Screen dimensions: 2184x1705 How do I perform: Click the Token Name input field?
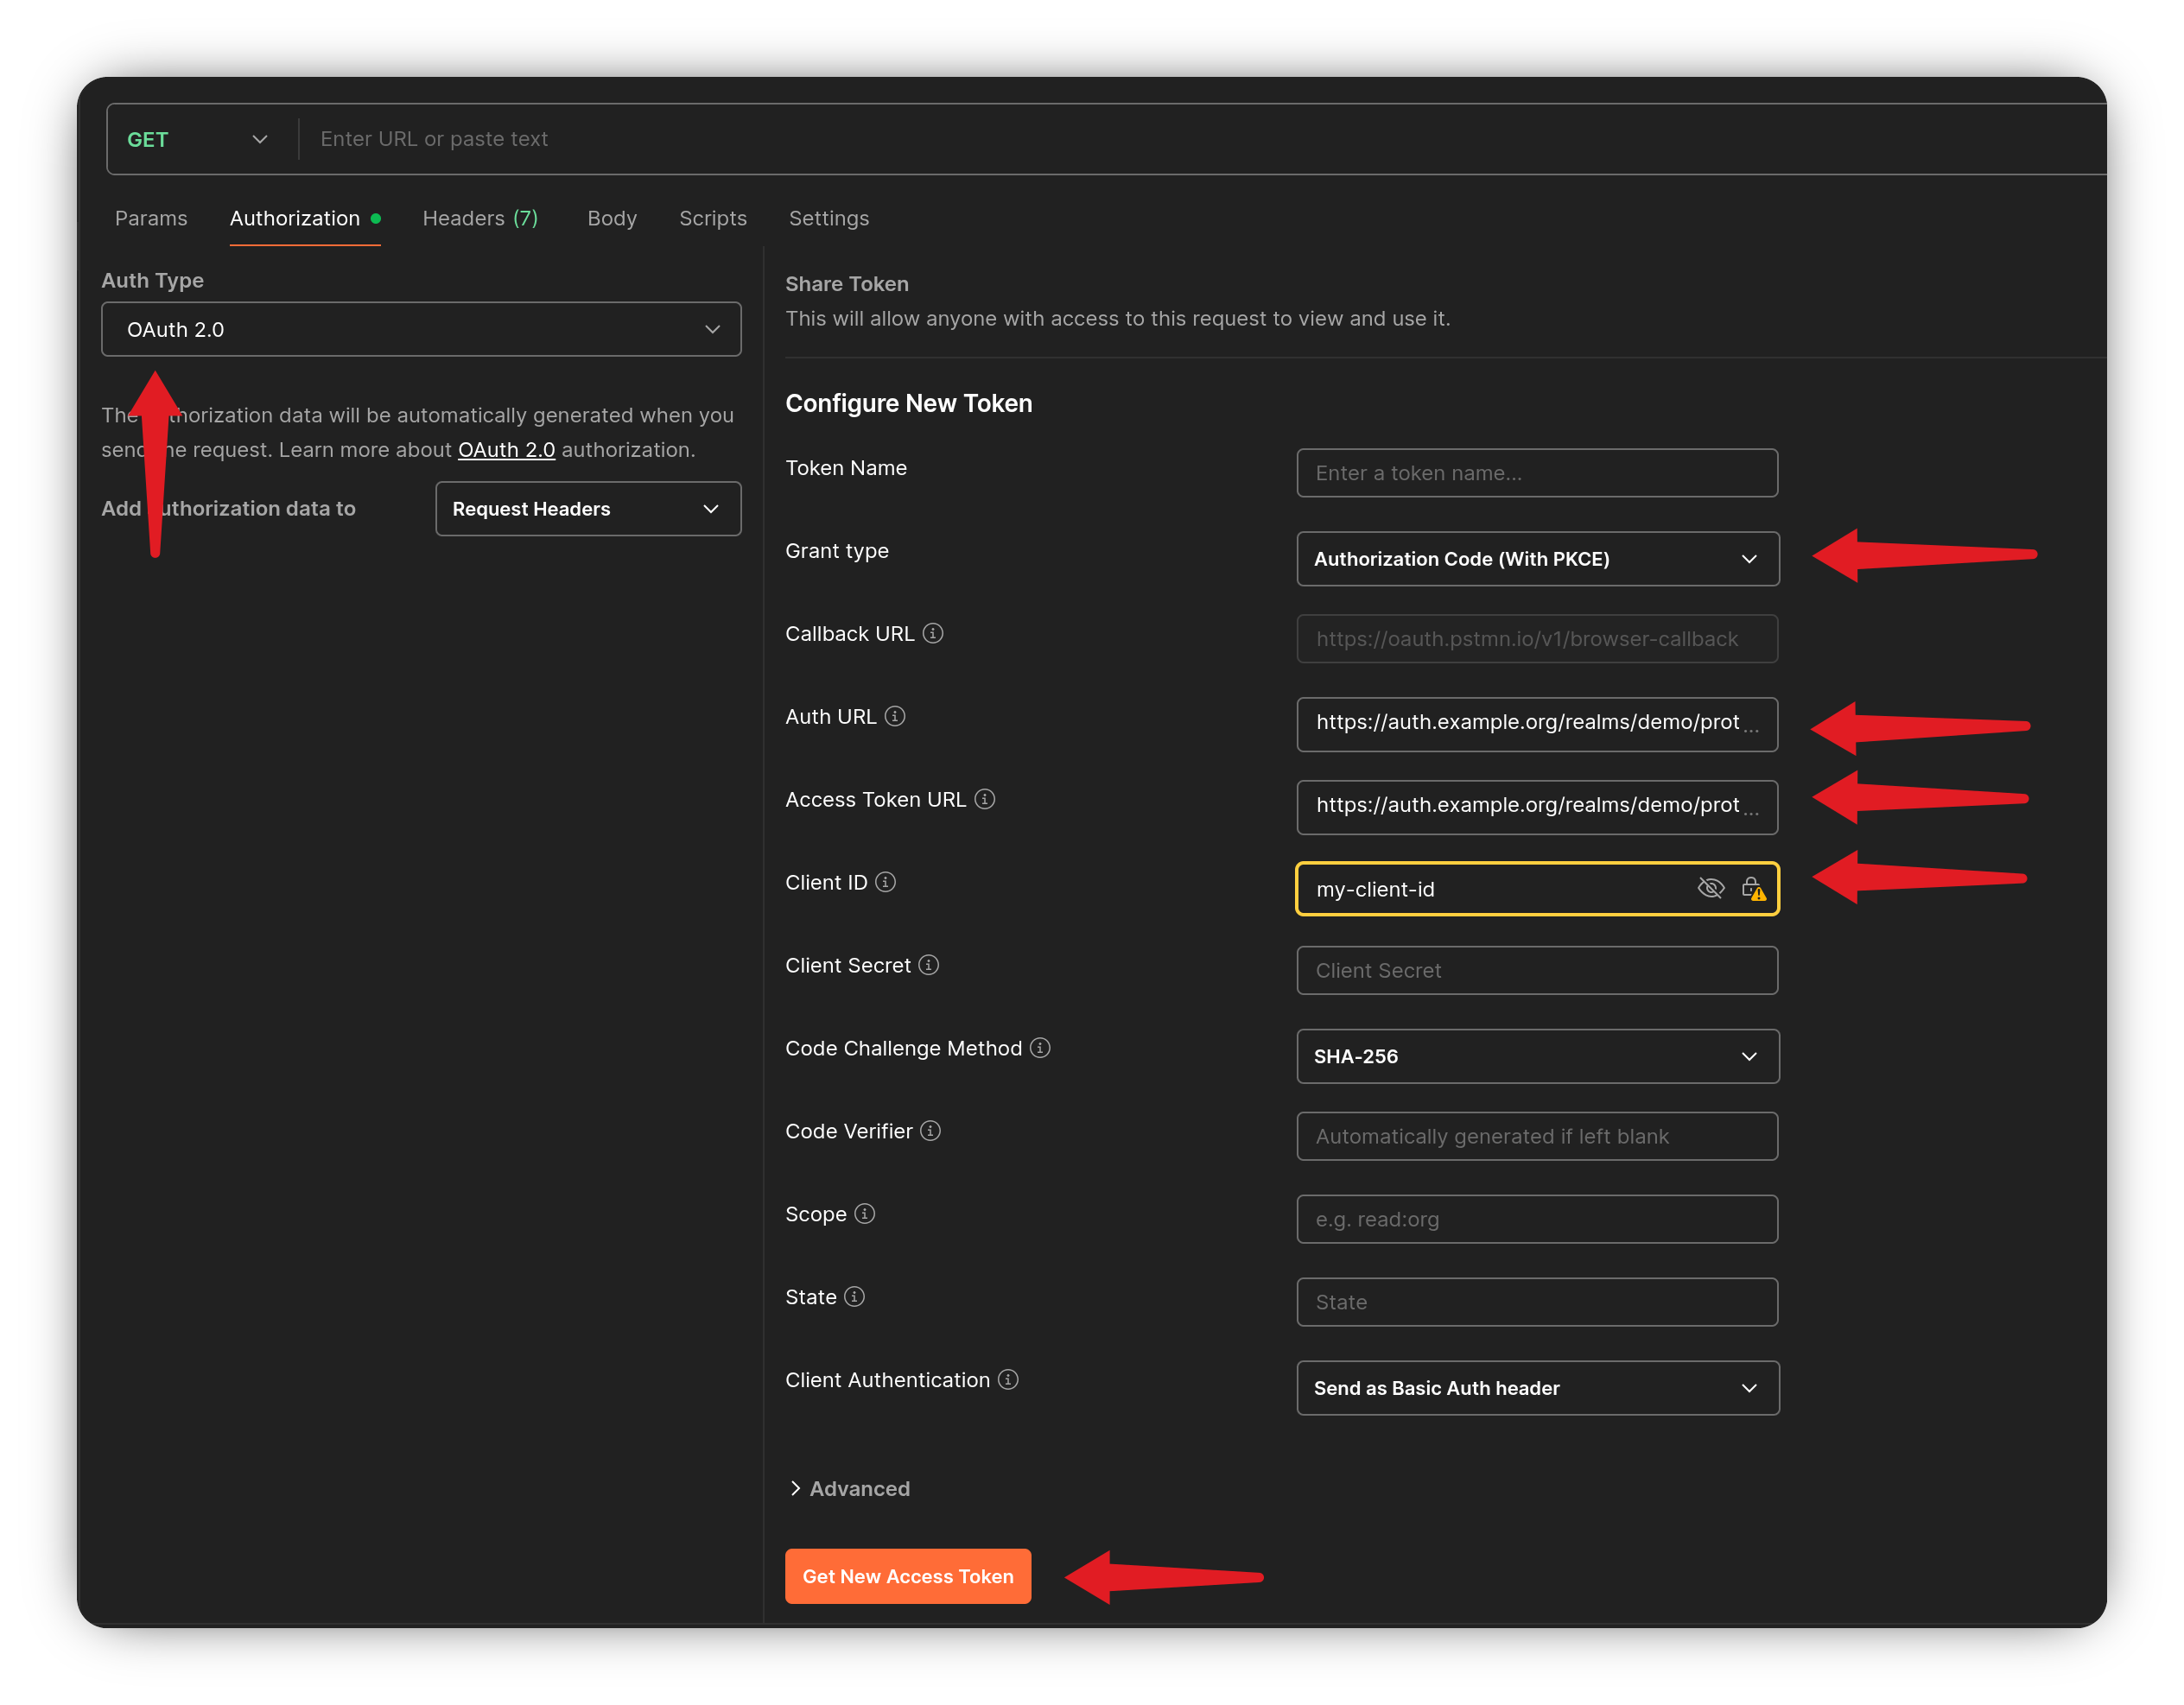[1537, 473]
